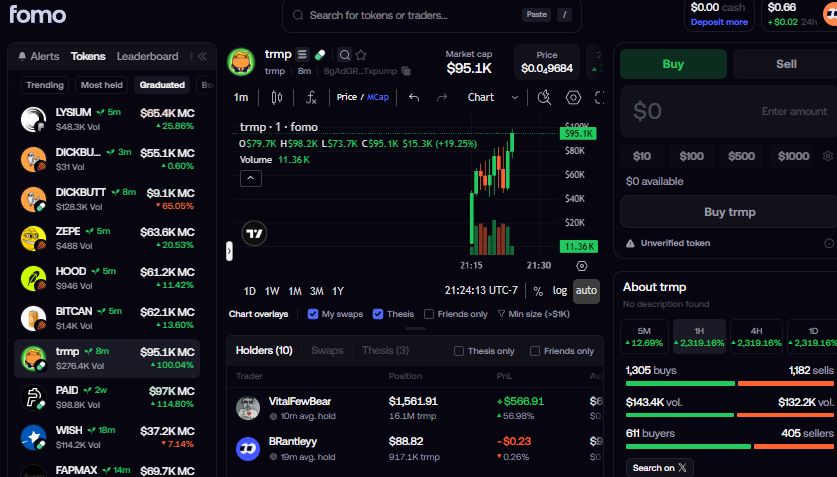
Task: Click the LYSIUM token avatar
Action: 34,120
